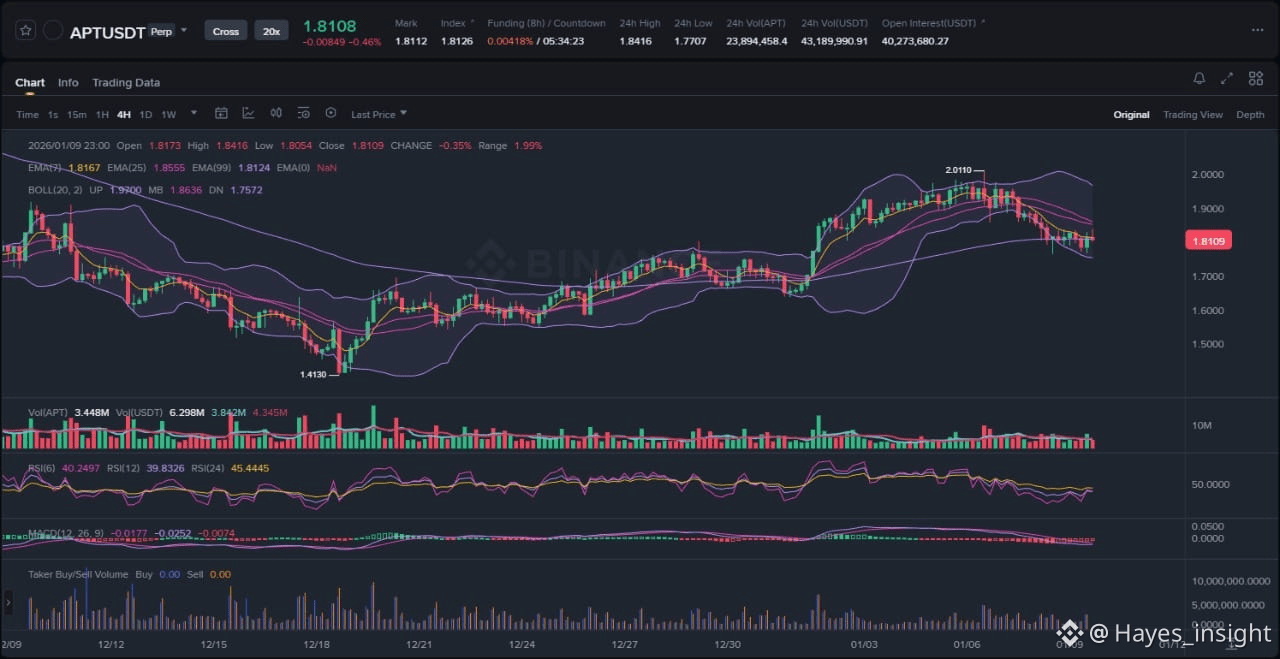Click the Cross margin mode button

click(x=226, y=31)
